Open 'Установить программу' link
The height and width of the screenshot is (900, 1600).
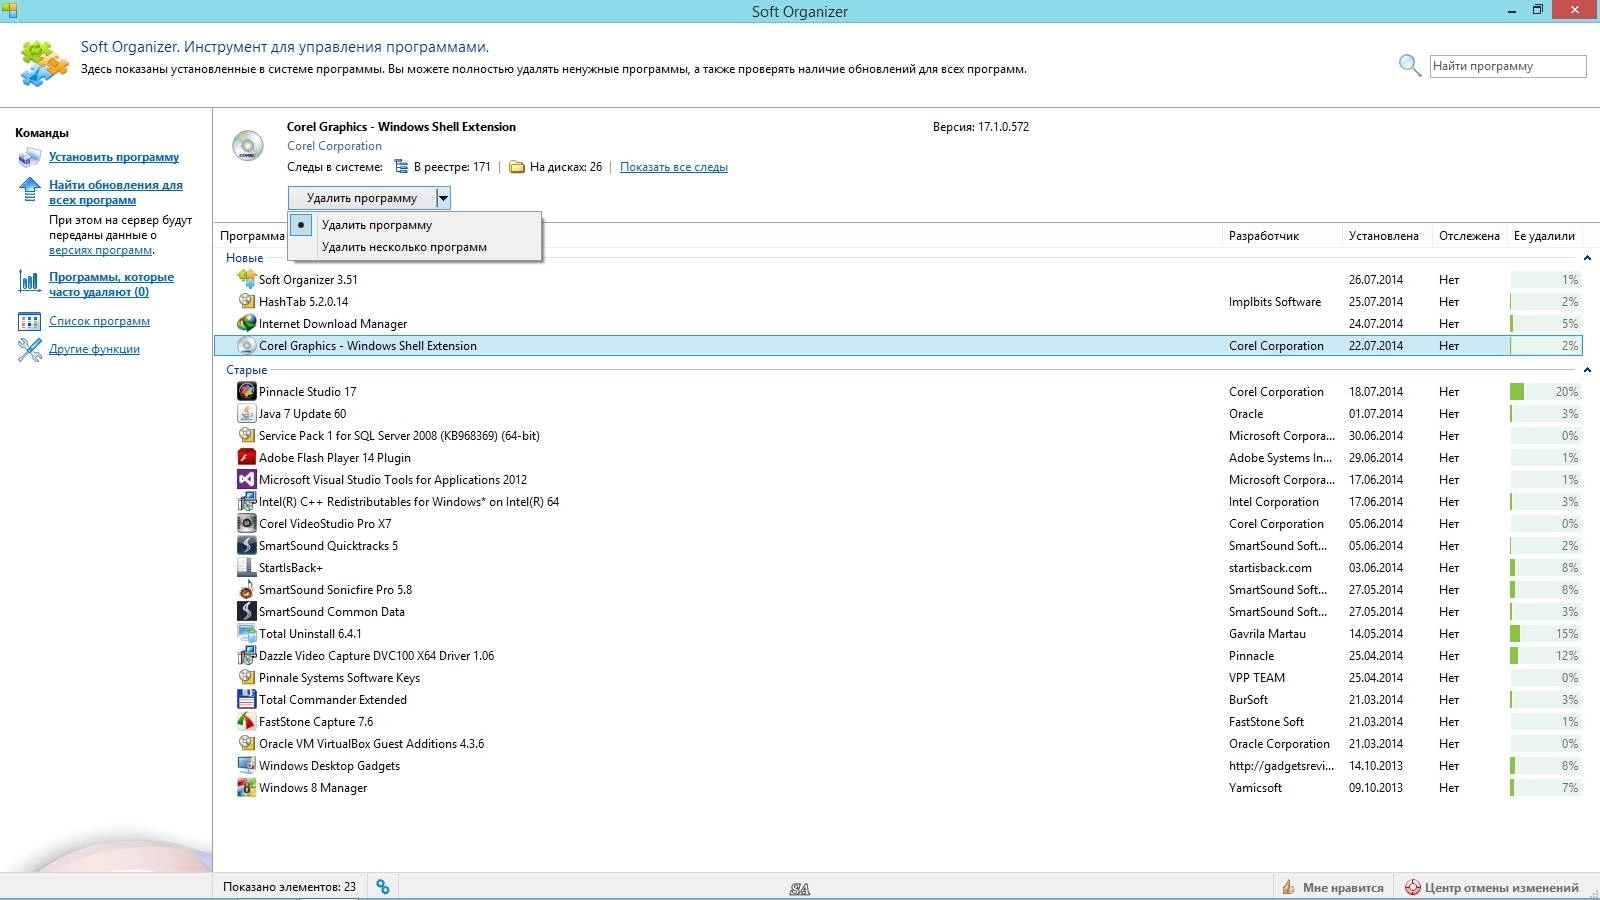[x=114, y=157]
